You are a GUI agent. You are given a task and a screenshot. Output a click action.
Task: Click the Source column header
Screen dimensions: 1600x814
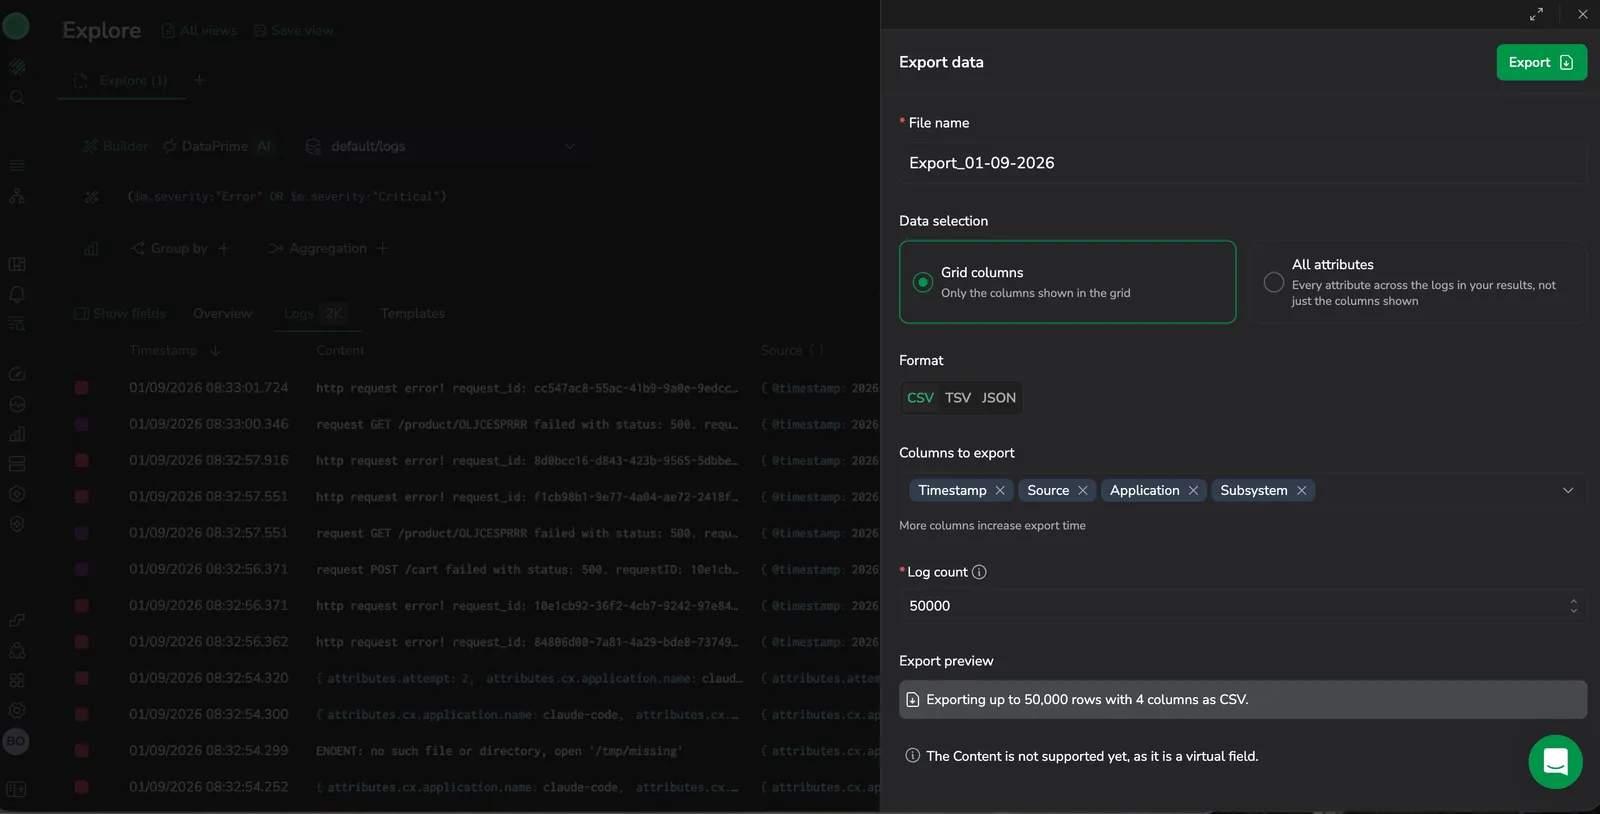pos(781,350)
